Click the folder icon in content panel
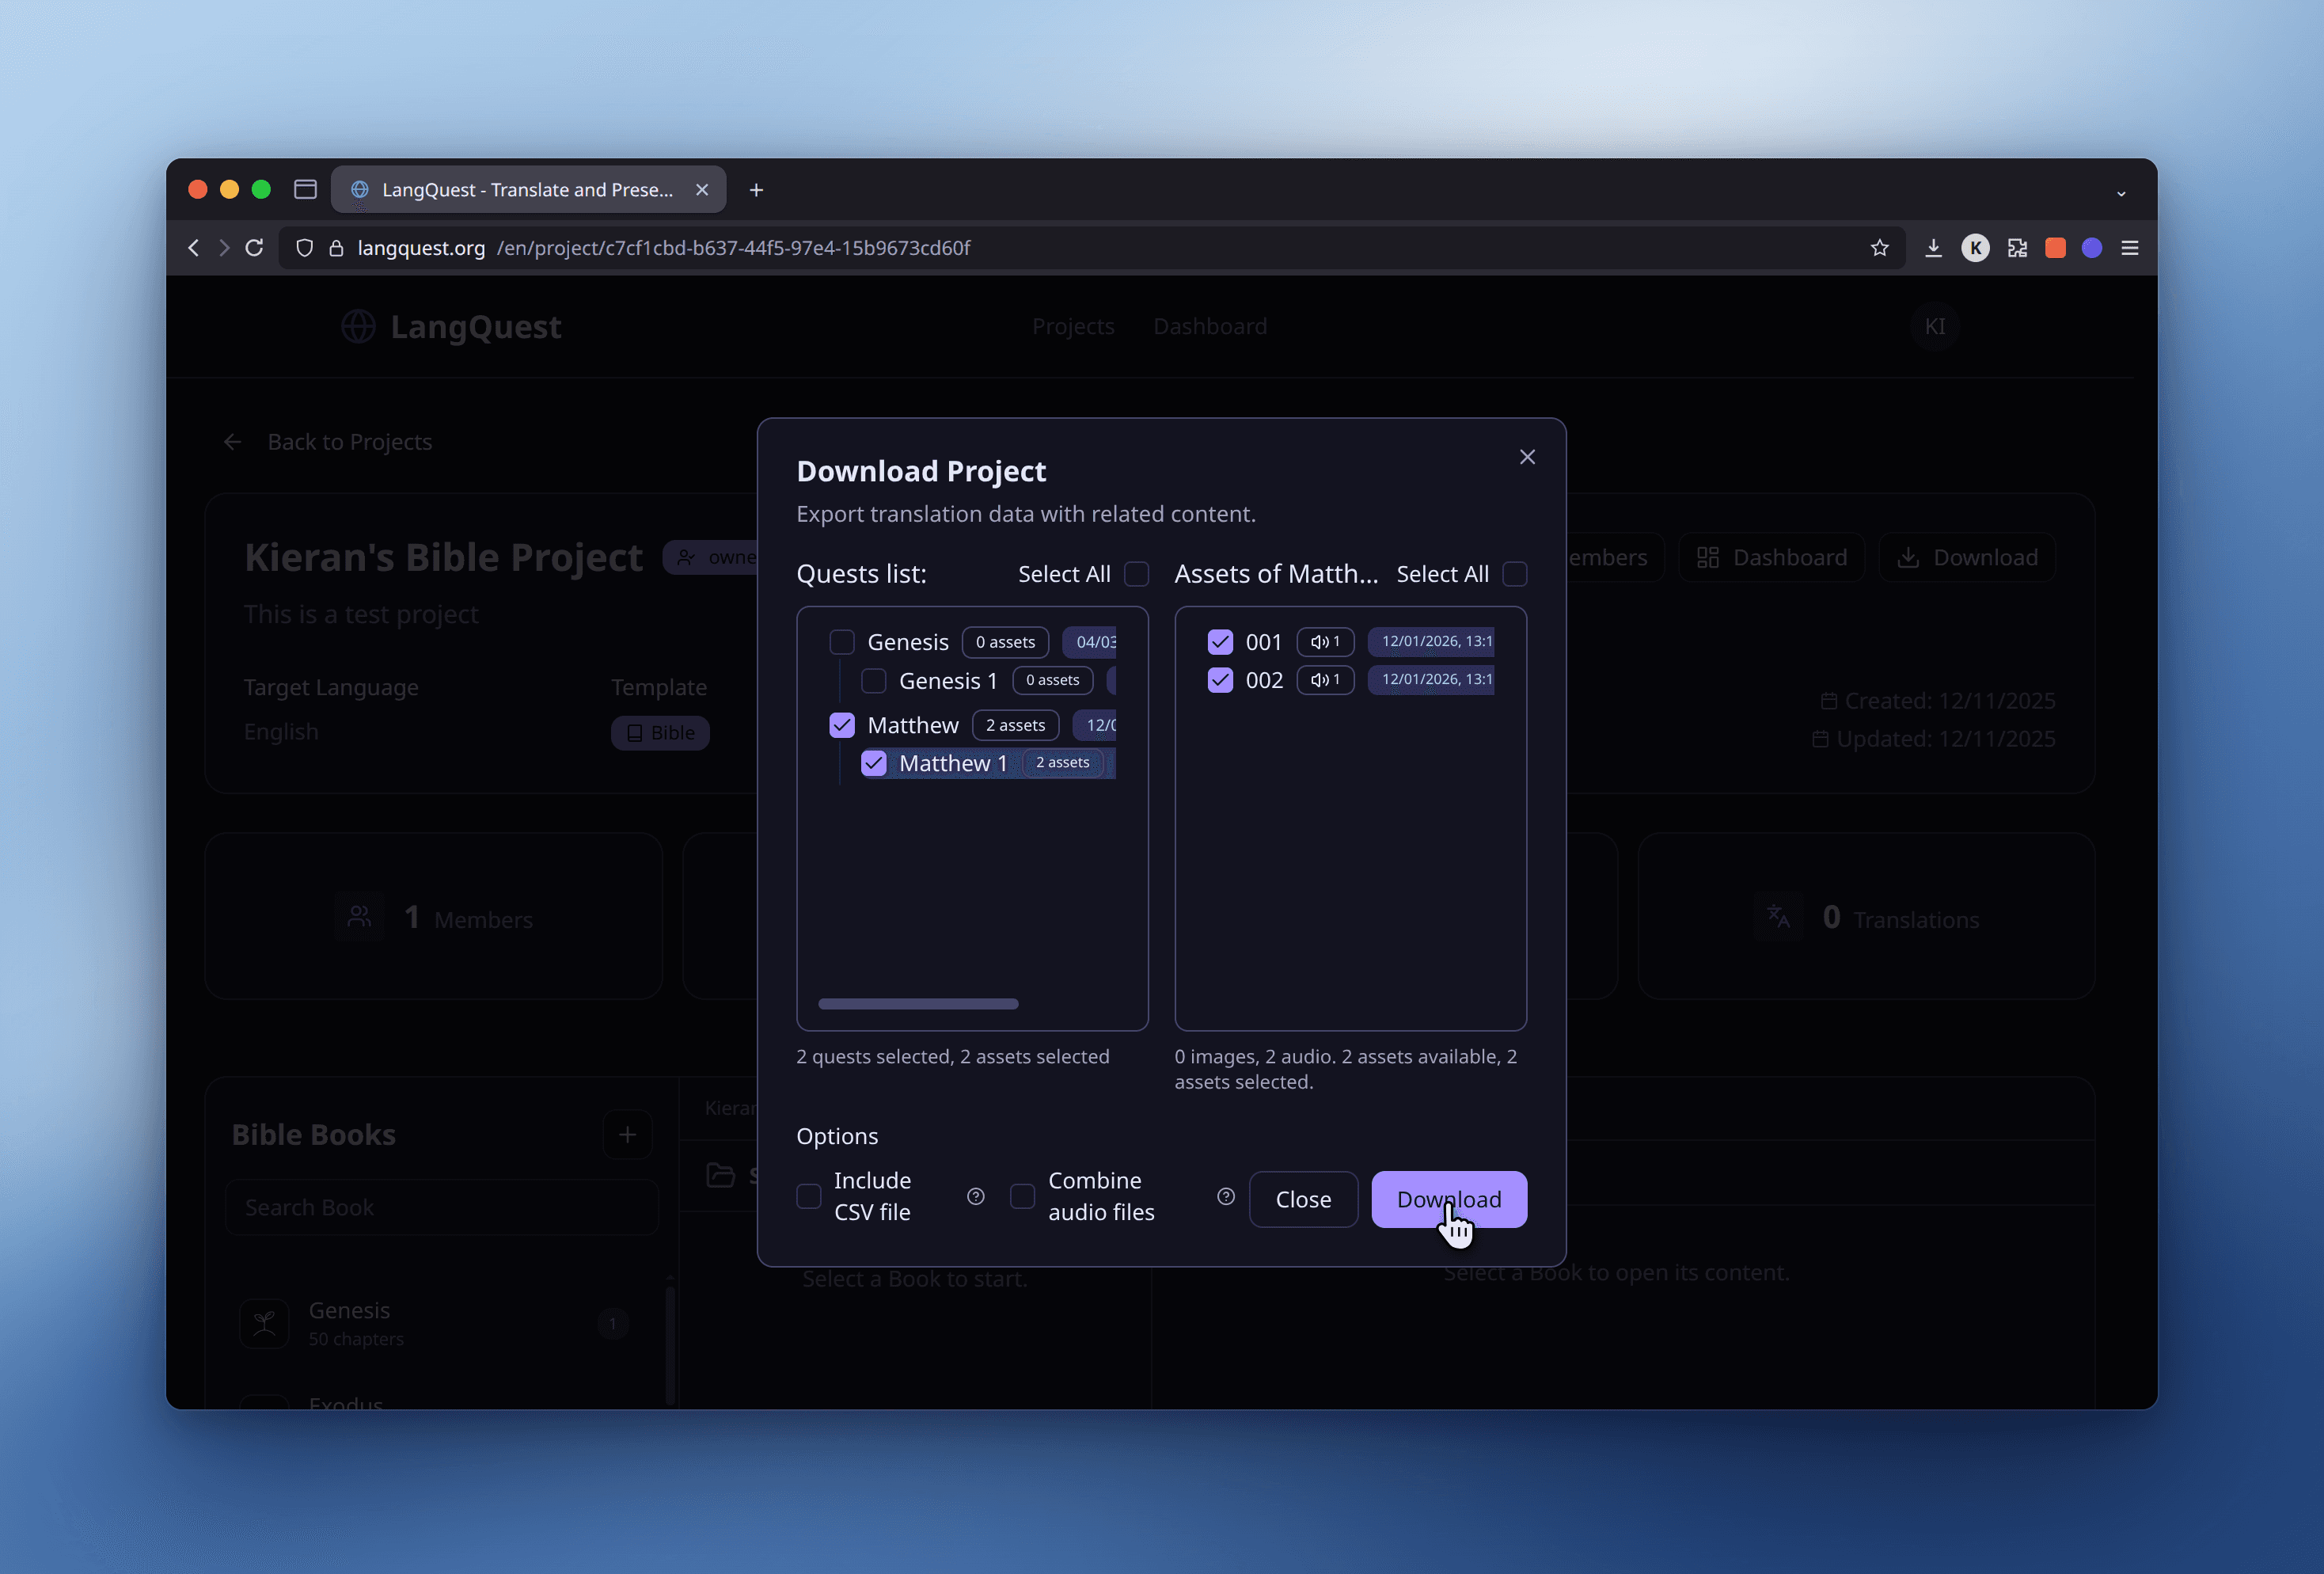Viewport: 2324px width, 1574px height. [x=720, y=1175]
